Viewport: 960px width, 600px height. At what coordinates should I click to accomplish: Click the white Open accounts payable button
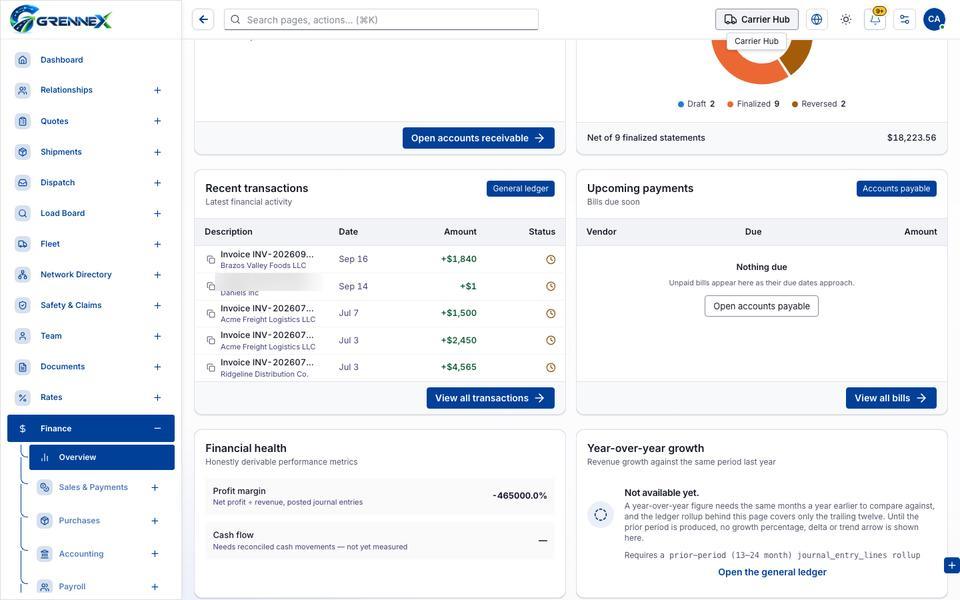point(762,306)
